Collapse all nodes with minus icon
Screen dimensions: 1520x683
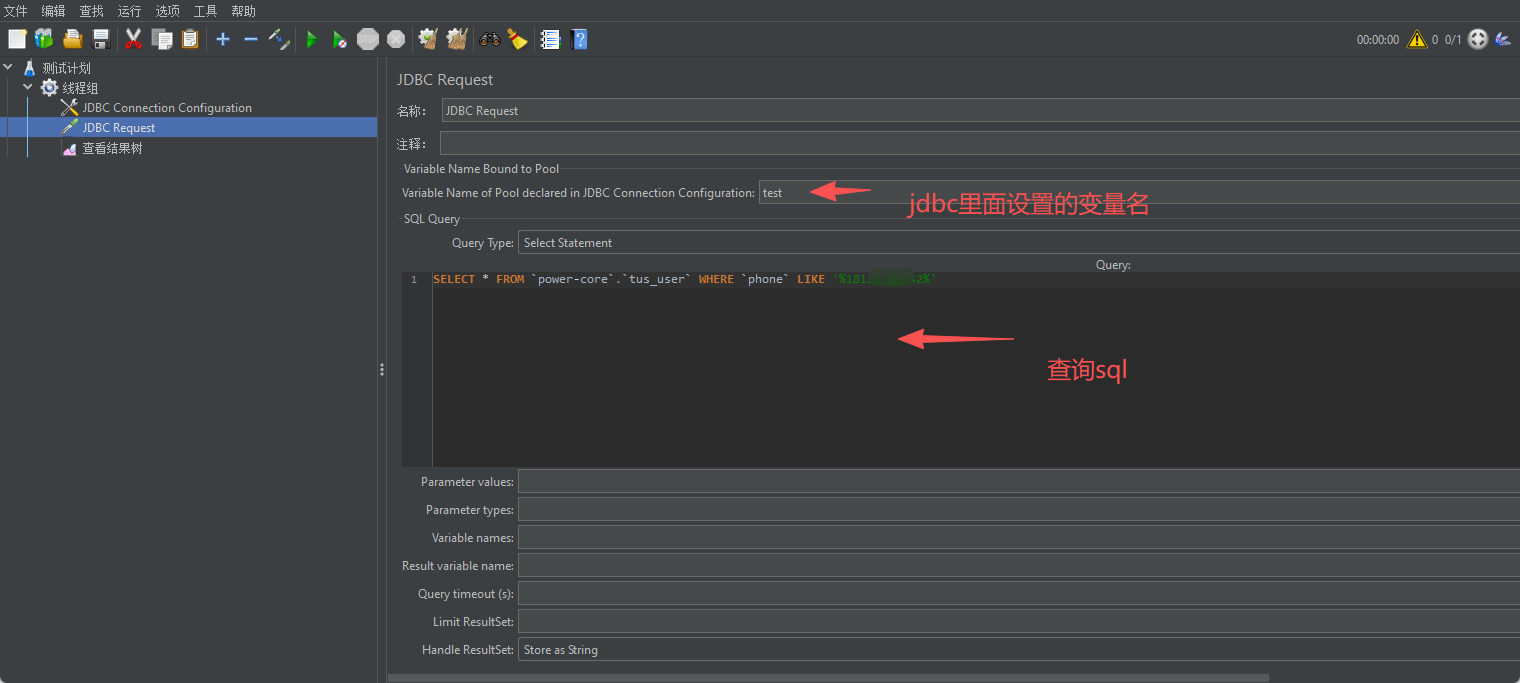tap(251, 39)
